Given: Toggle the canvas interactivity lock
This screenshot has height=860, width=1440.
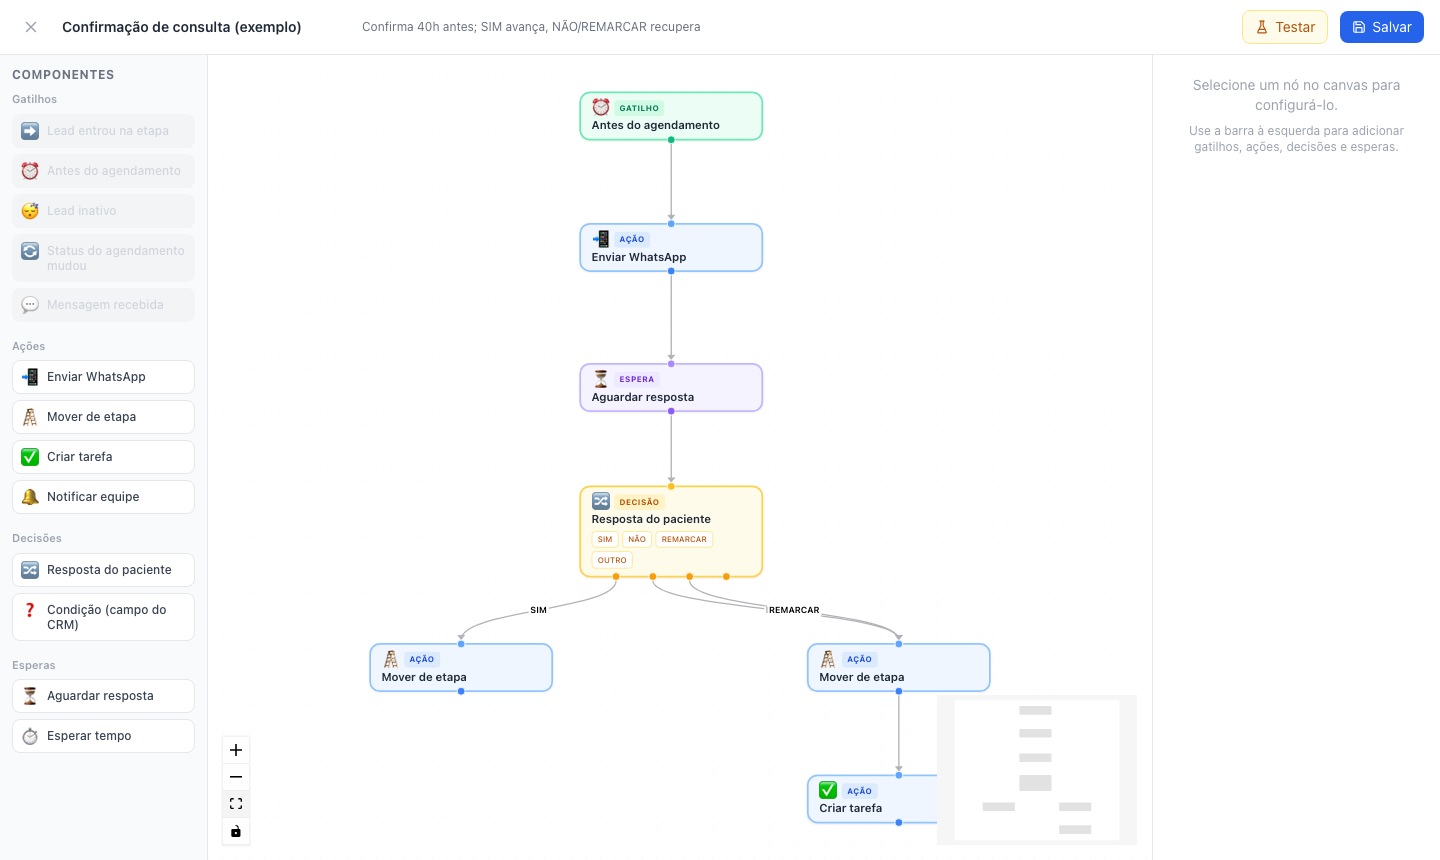Looking at the screenshot, I should [236, 831].
